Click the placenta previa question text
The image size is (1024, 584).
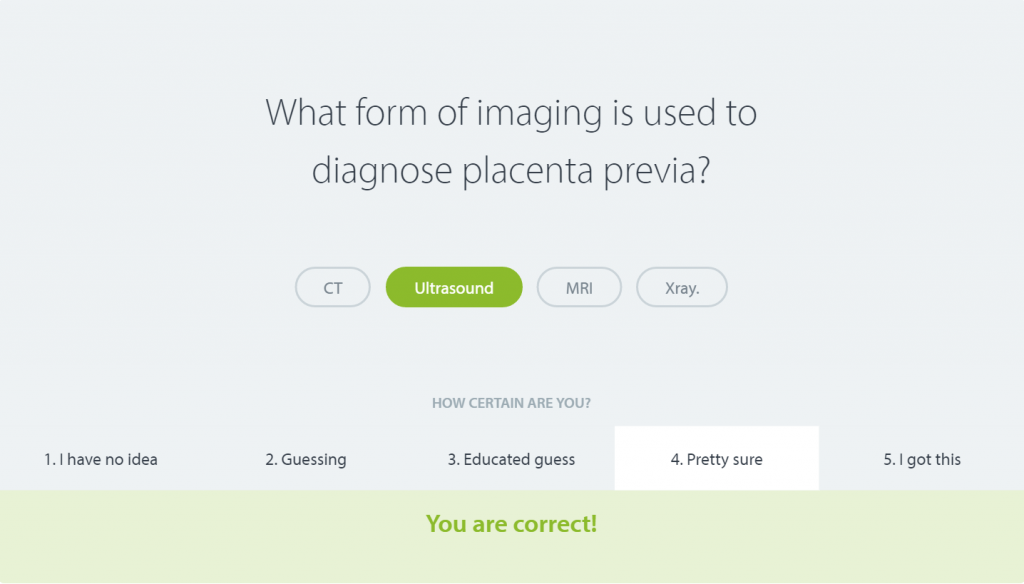tap(511, 140)
